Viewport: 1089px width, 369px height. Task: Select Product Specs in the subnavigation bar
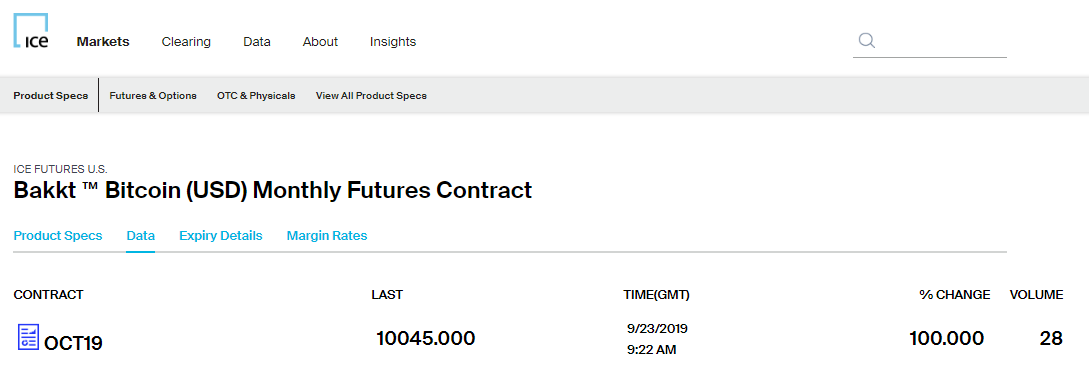(x=51, y=96)
